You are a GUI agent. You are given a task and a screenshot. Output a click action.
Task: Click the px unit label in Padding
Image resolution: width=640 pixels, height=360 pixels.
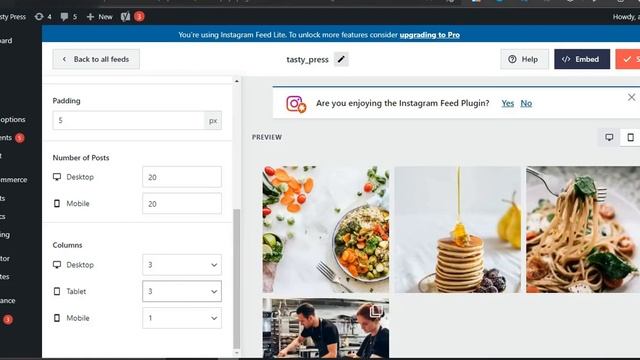click(x=213, y=120)
